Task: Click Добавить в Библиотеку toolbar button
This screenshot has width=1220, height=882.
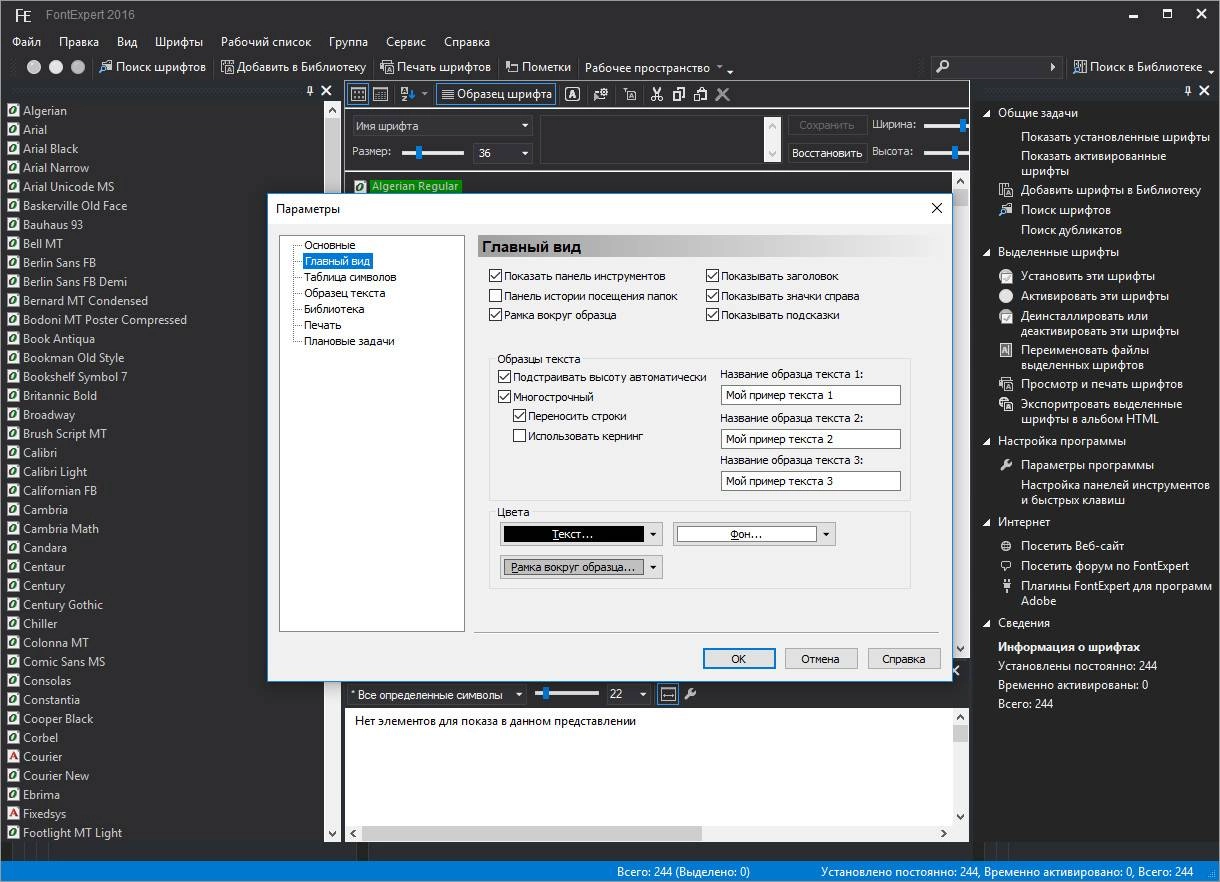Action: (293, 67)
